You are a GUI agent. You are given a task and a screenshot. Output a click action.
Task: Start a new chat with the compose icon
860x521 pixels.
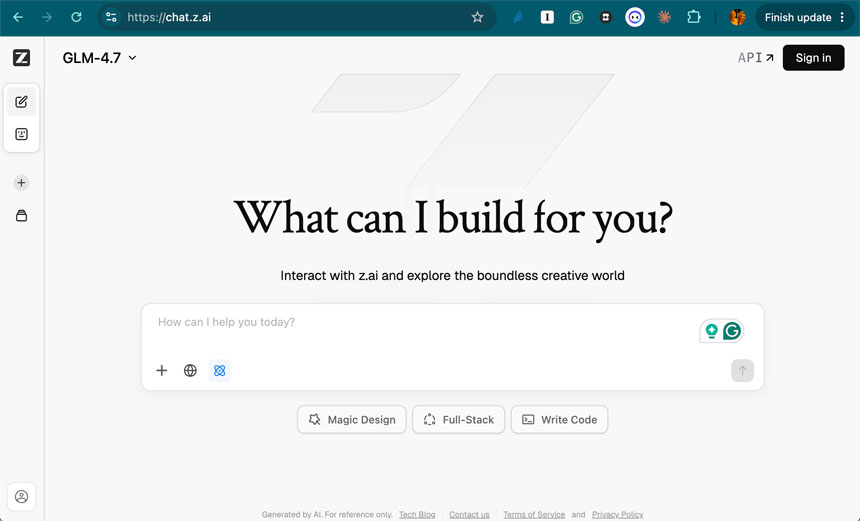point(21,102)
